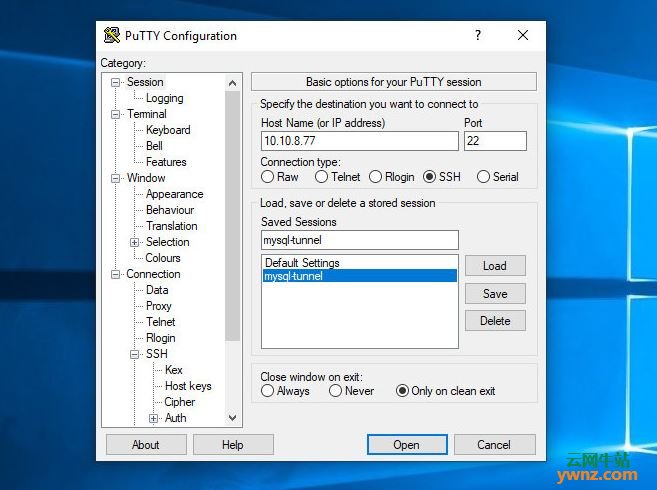The height and width of the screenshot is (490, 657).
Task: Open the Terminal category
Action: coord(147,114)
